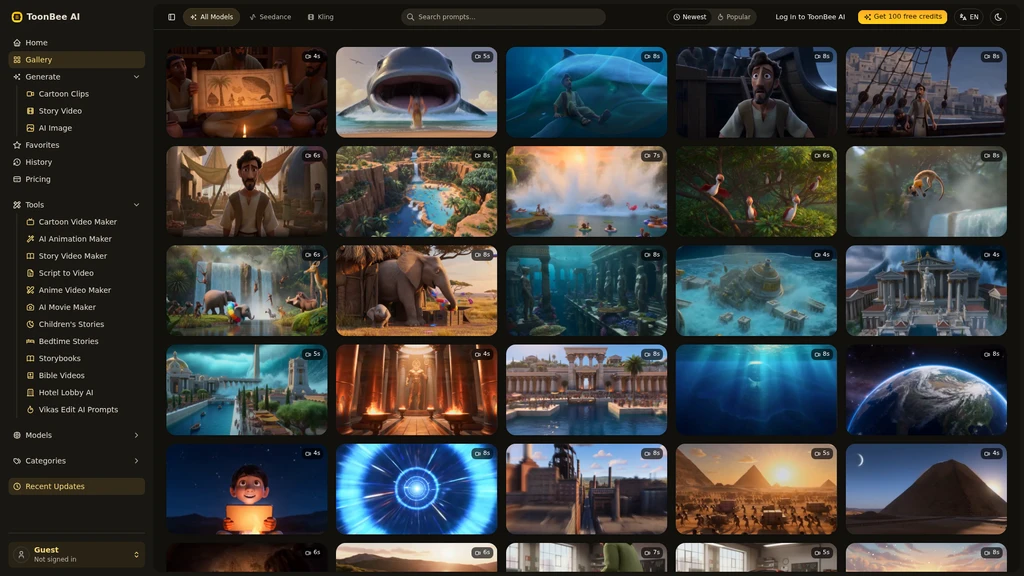Click Get 100 free credits button
The height and width of the screenshot is (576, 1024).
pyautogui.click(x=903, y=17)
